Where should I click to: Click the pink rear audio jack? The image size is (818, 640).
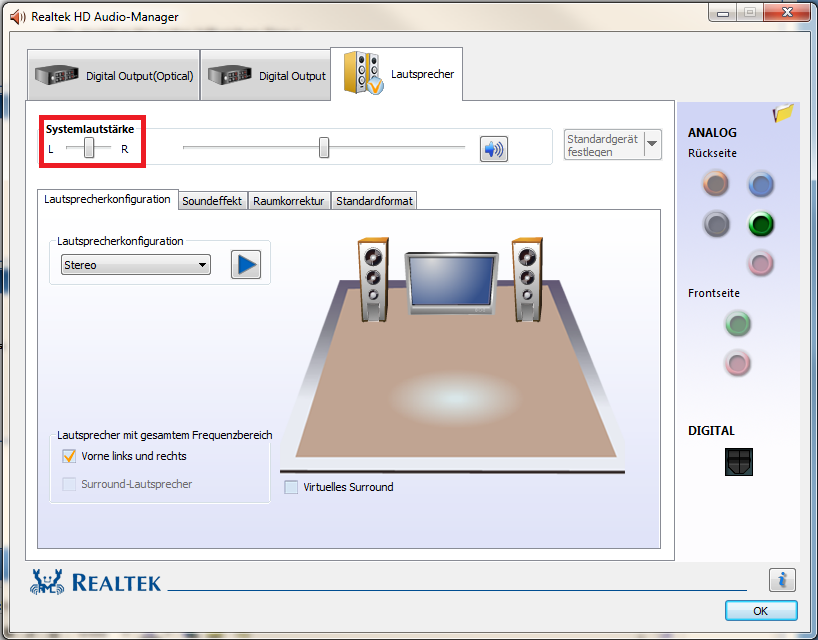[760, 263]
